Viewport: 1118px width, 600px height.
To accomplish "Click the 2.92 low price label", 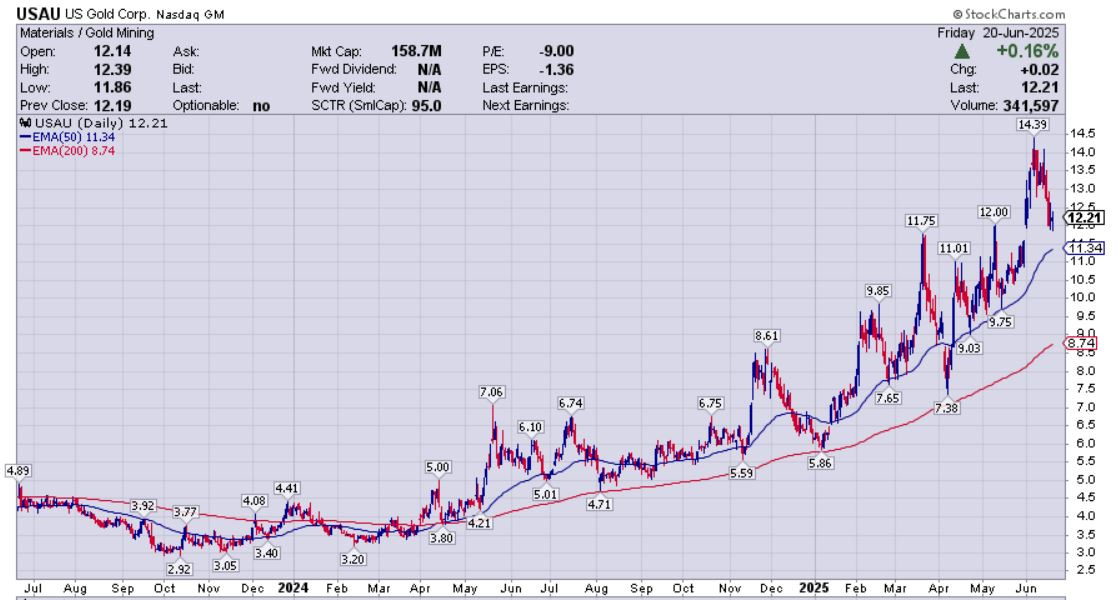I will click(x=179, y=569).
